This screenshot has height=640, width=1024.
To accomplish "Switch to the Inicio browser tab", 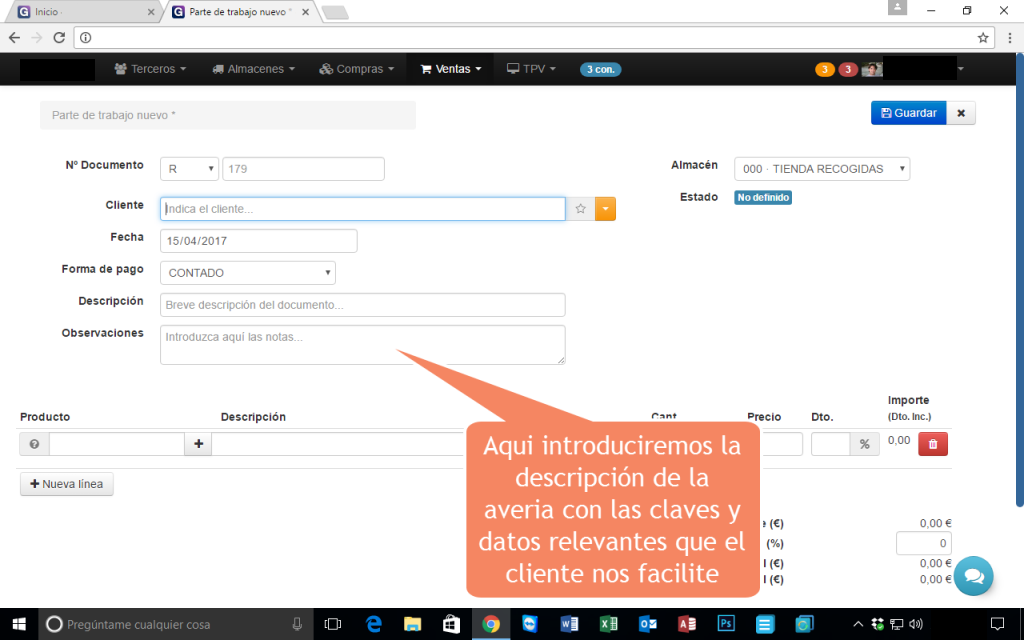I will pyautogui.click(x=85, y=12).
